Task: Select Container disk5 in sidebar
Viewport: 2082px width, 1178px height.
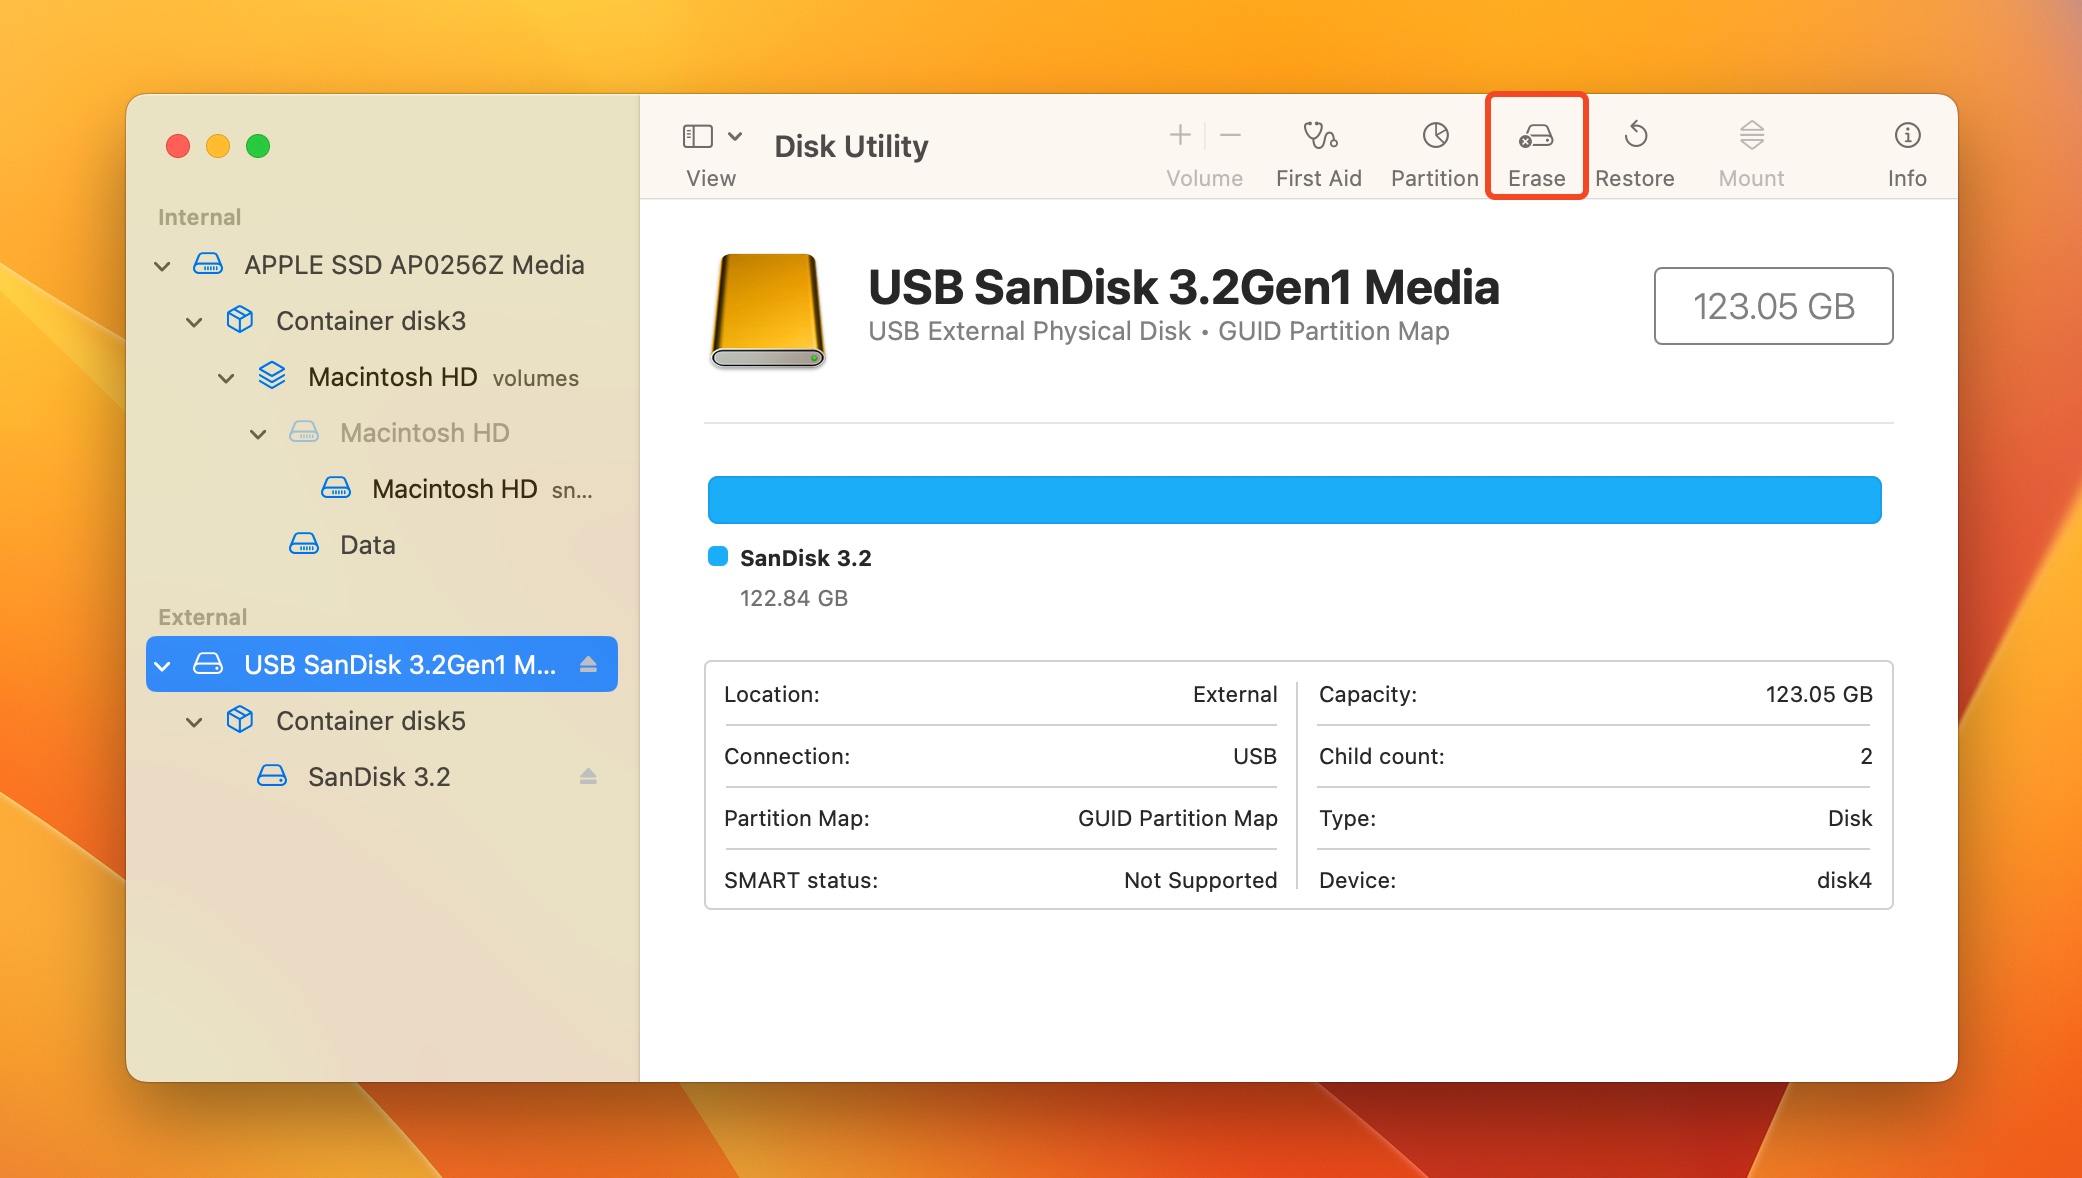Action: click(x=371, y=721)
